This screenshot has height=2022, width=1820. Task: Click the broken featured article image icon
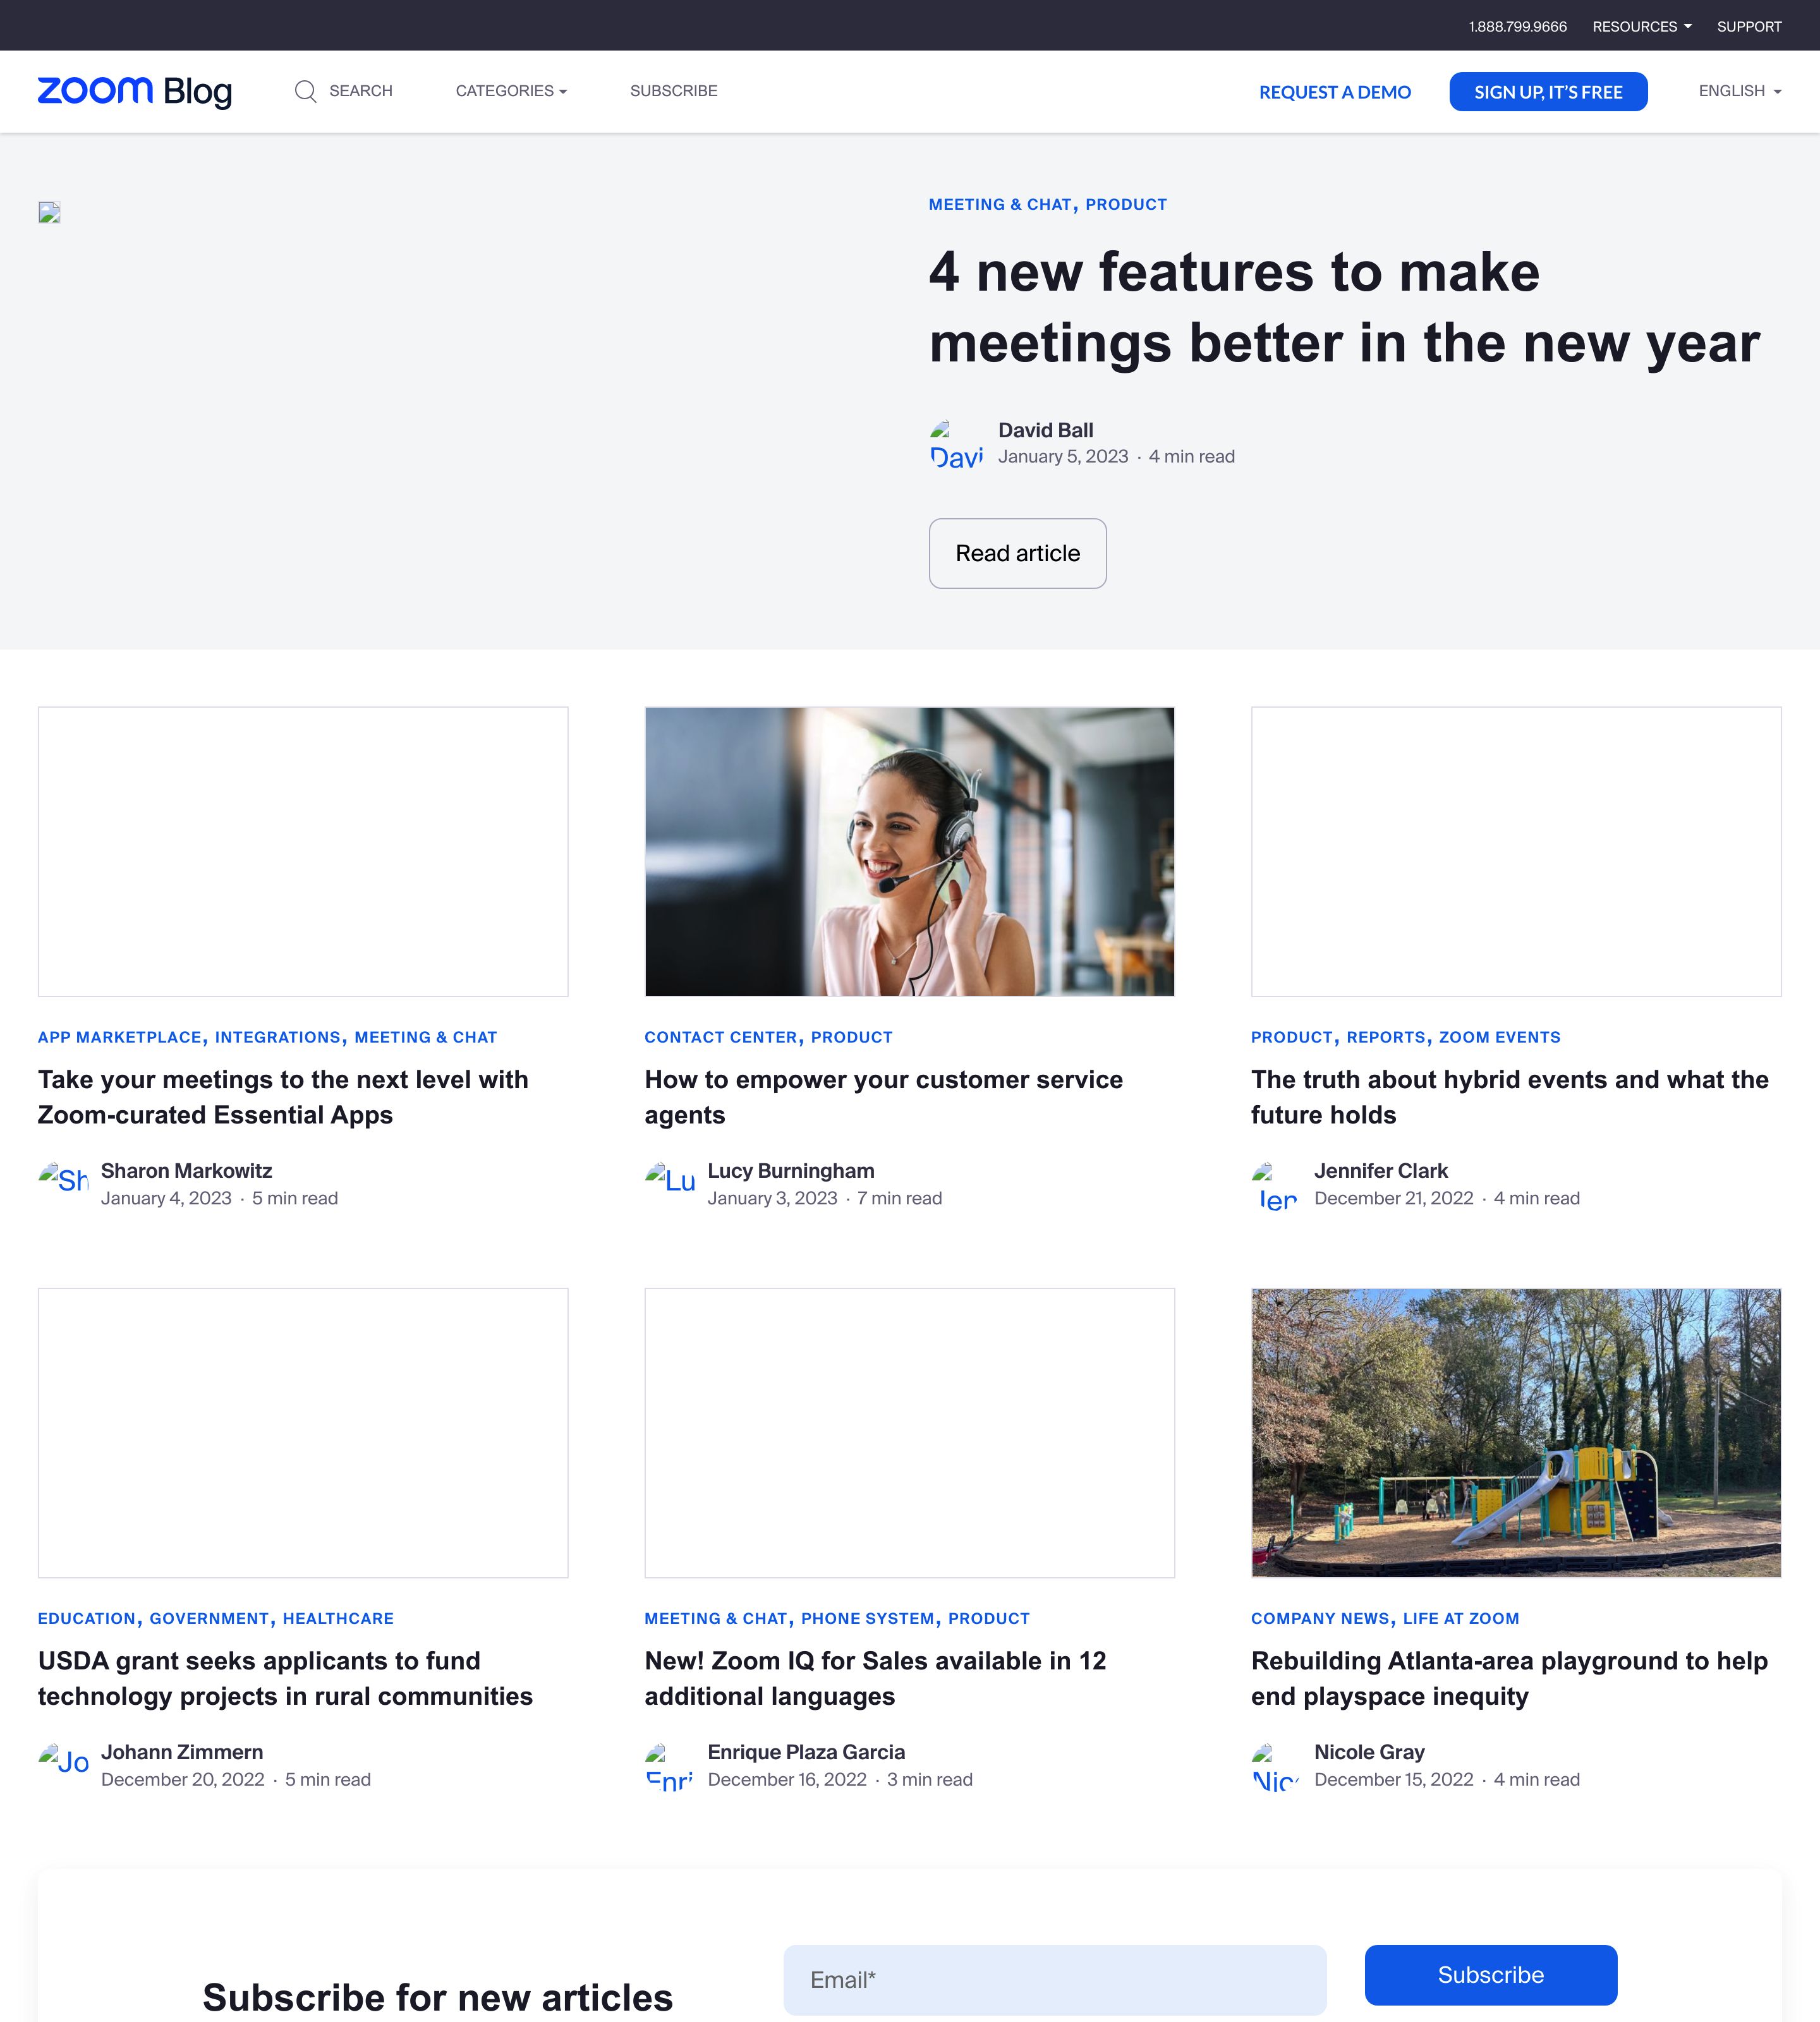(x=49, y=212)
